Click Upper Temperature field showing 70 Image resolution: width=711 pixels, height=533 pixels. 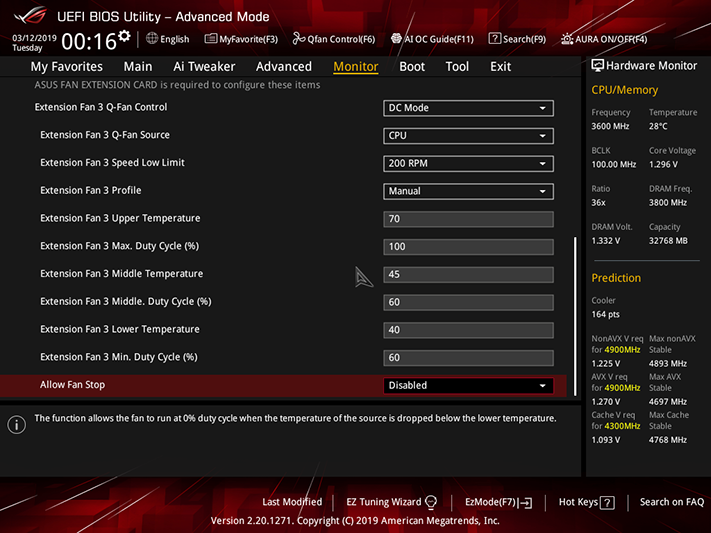[x=468, y=219]
